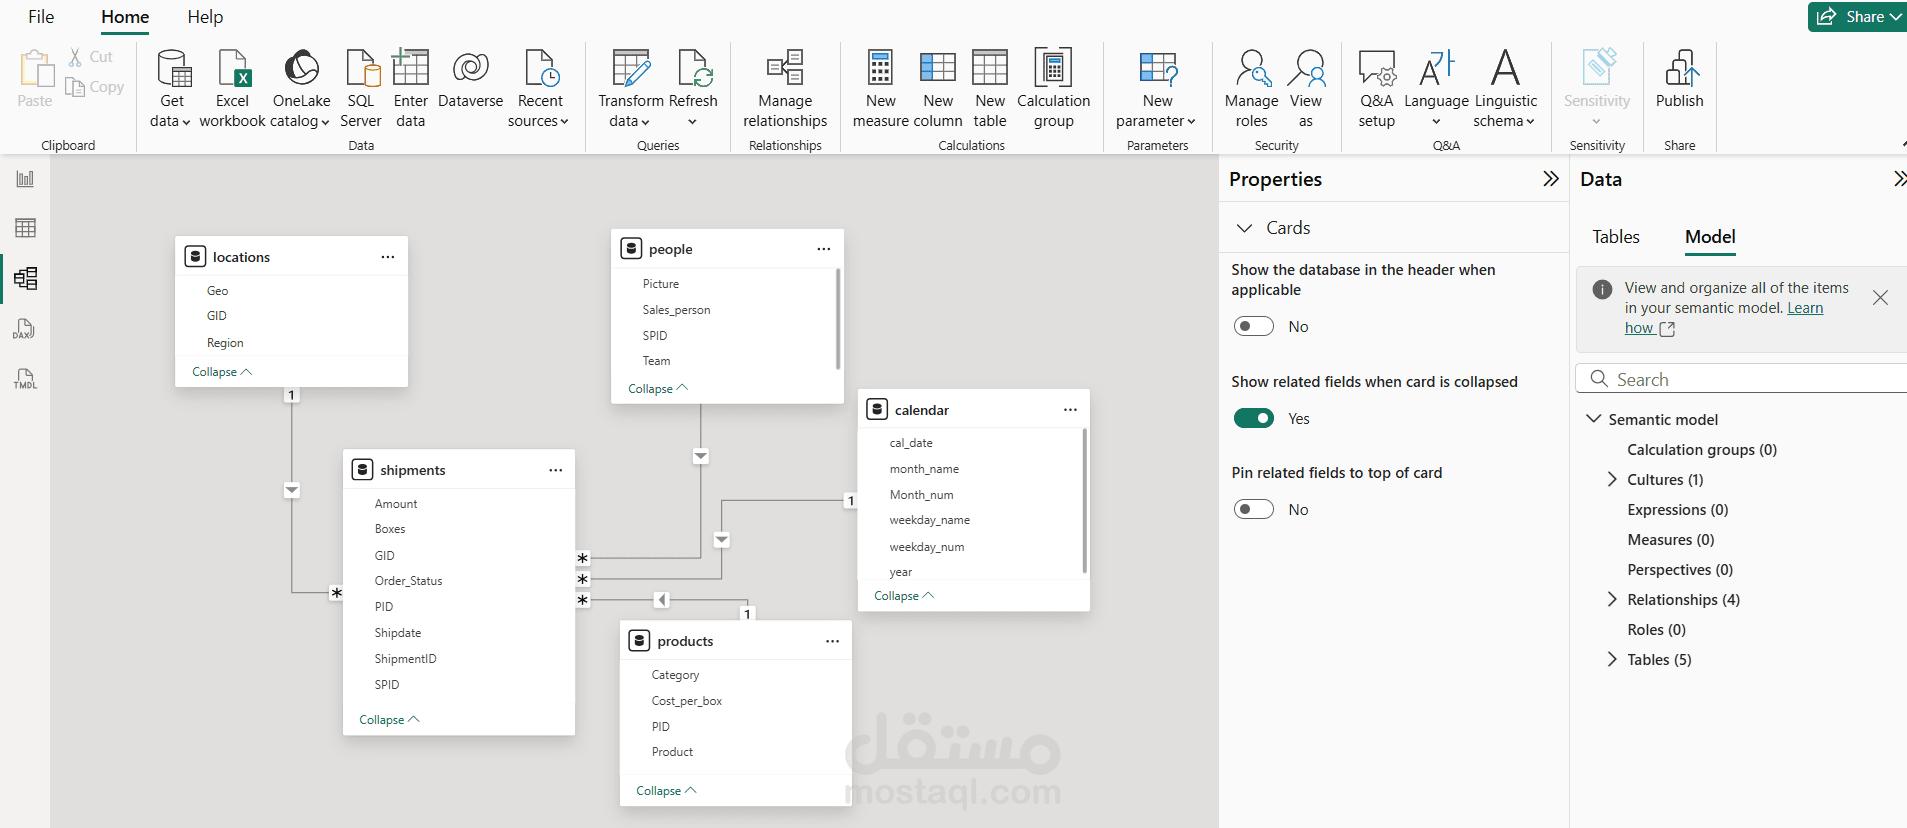Collapse the locations table card
1907x828 pixels.
(222, 371)
